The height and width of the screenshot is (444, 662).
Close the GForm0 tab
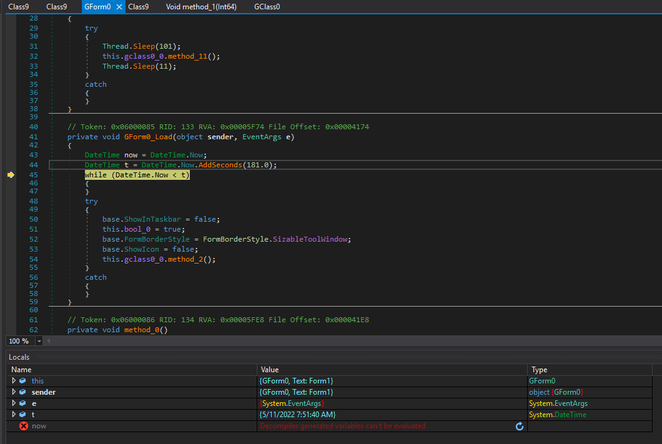tap(118, 7)
